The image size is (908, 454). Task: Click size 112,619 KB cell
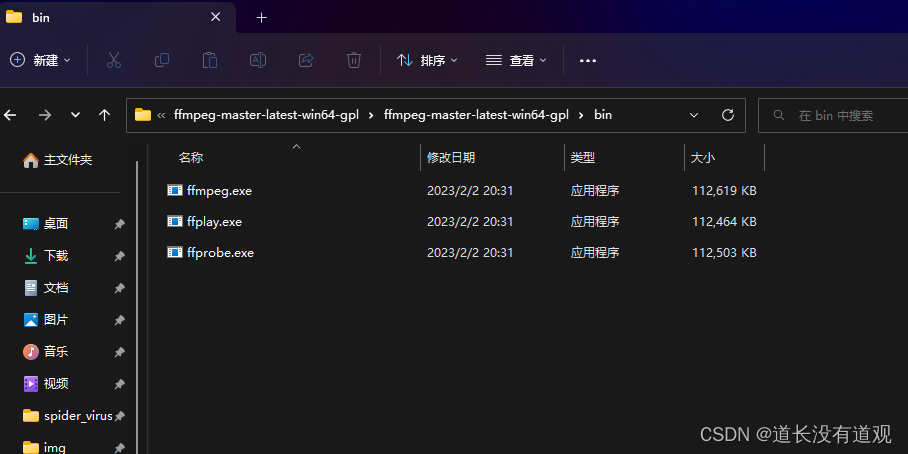pyautogui.click(x=724, y=191)
